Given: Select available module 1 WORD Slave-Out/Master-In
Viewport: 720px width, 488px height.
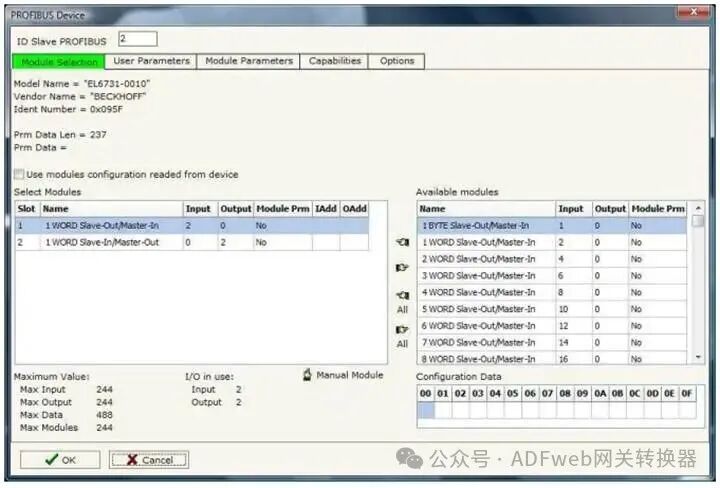Looking at the screenshot, I should 552,242.
